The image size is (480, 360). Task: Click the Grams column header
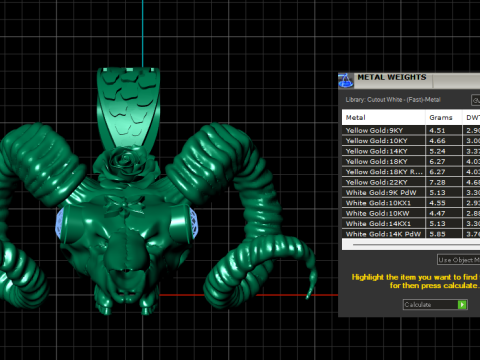(443, 117)
